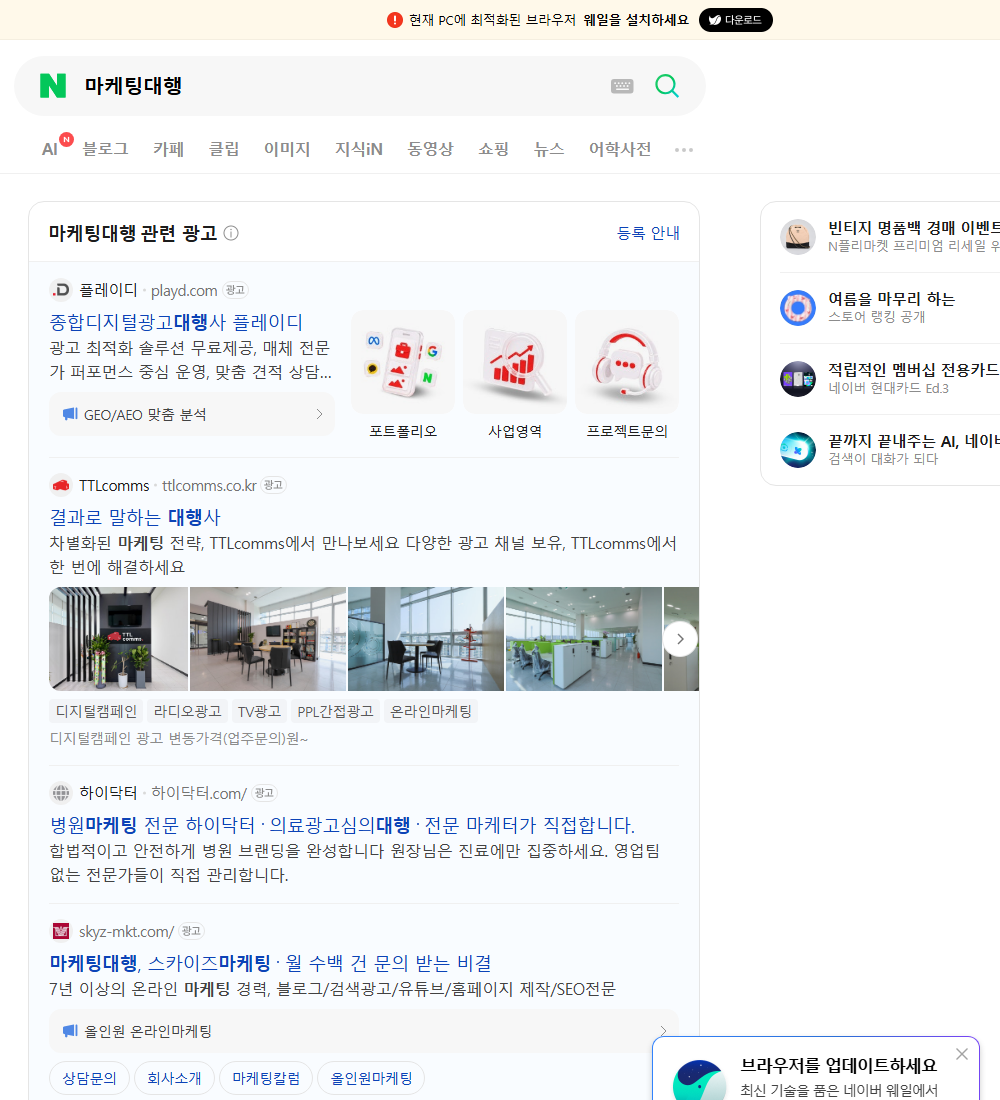Click the green Naver N logo
This screenshot has height=1100, width=1000.
coord(53,86)
